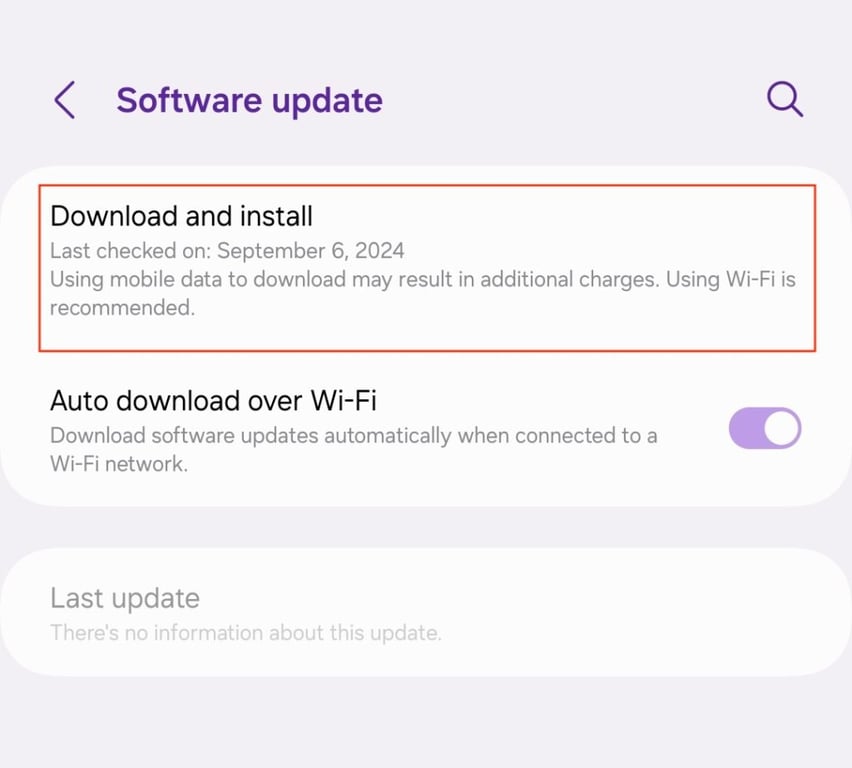Tap the Auto download over Wi-Fi row
852x768 pixels.
pos(350,428)
